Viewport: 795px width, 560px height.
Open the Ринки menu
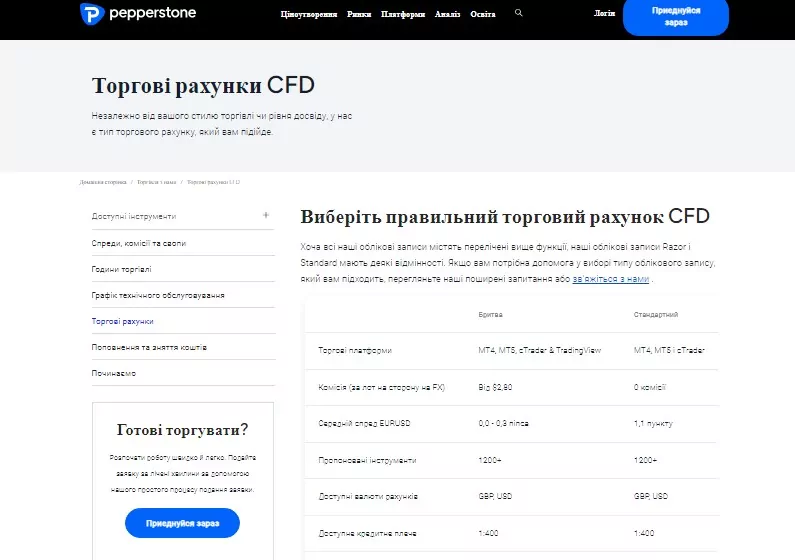point(359,14)
